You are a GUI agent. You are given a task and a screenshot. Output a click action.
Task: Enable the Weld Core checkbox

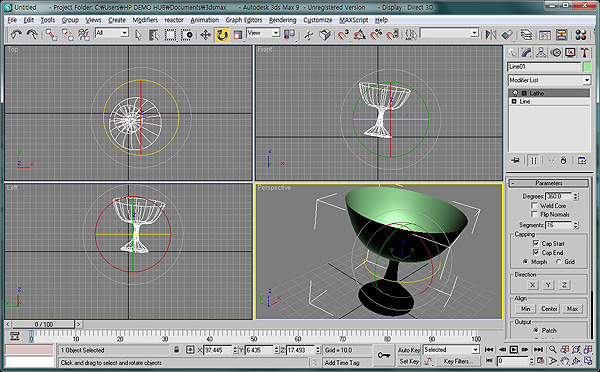click(534, 206)
